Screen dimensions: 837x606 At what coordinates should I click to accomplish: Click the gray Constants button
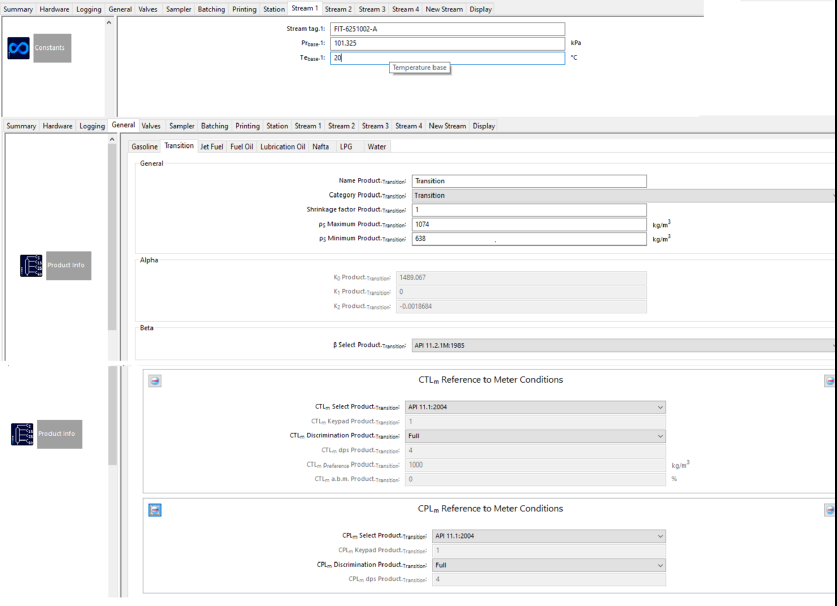pos(52,48)
